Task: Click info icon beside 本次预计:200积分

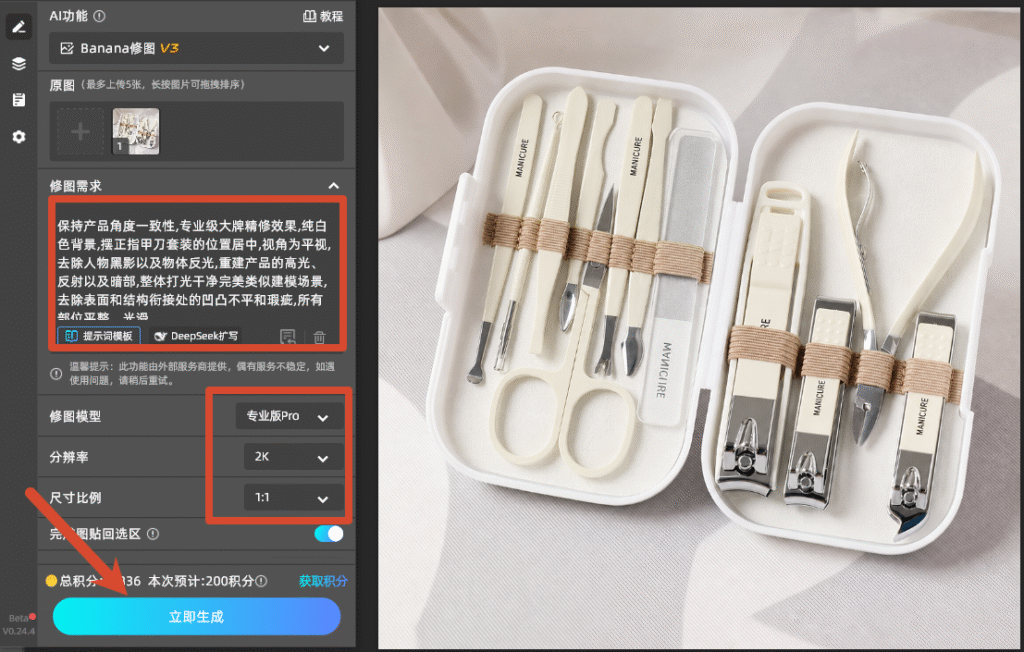Action: 261,581
